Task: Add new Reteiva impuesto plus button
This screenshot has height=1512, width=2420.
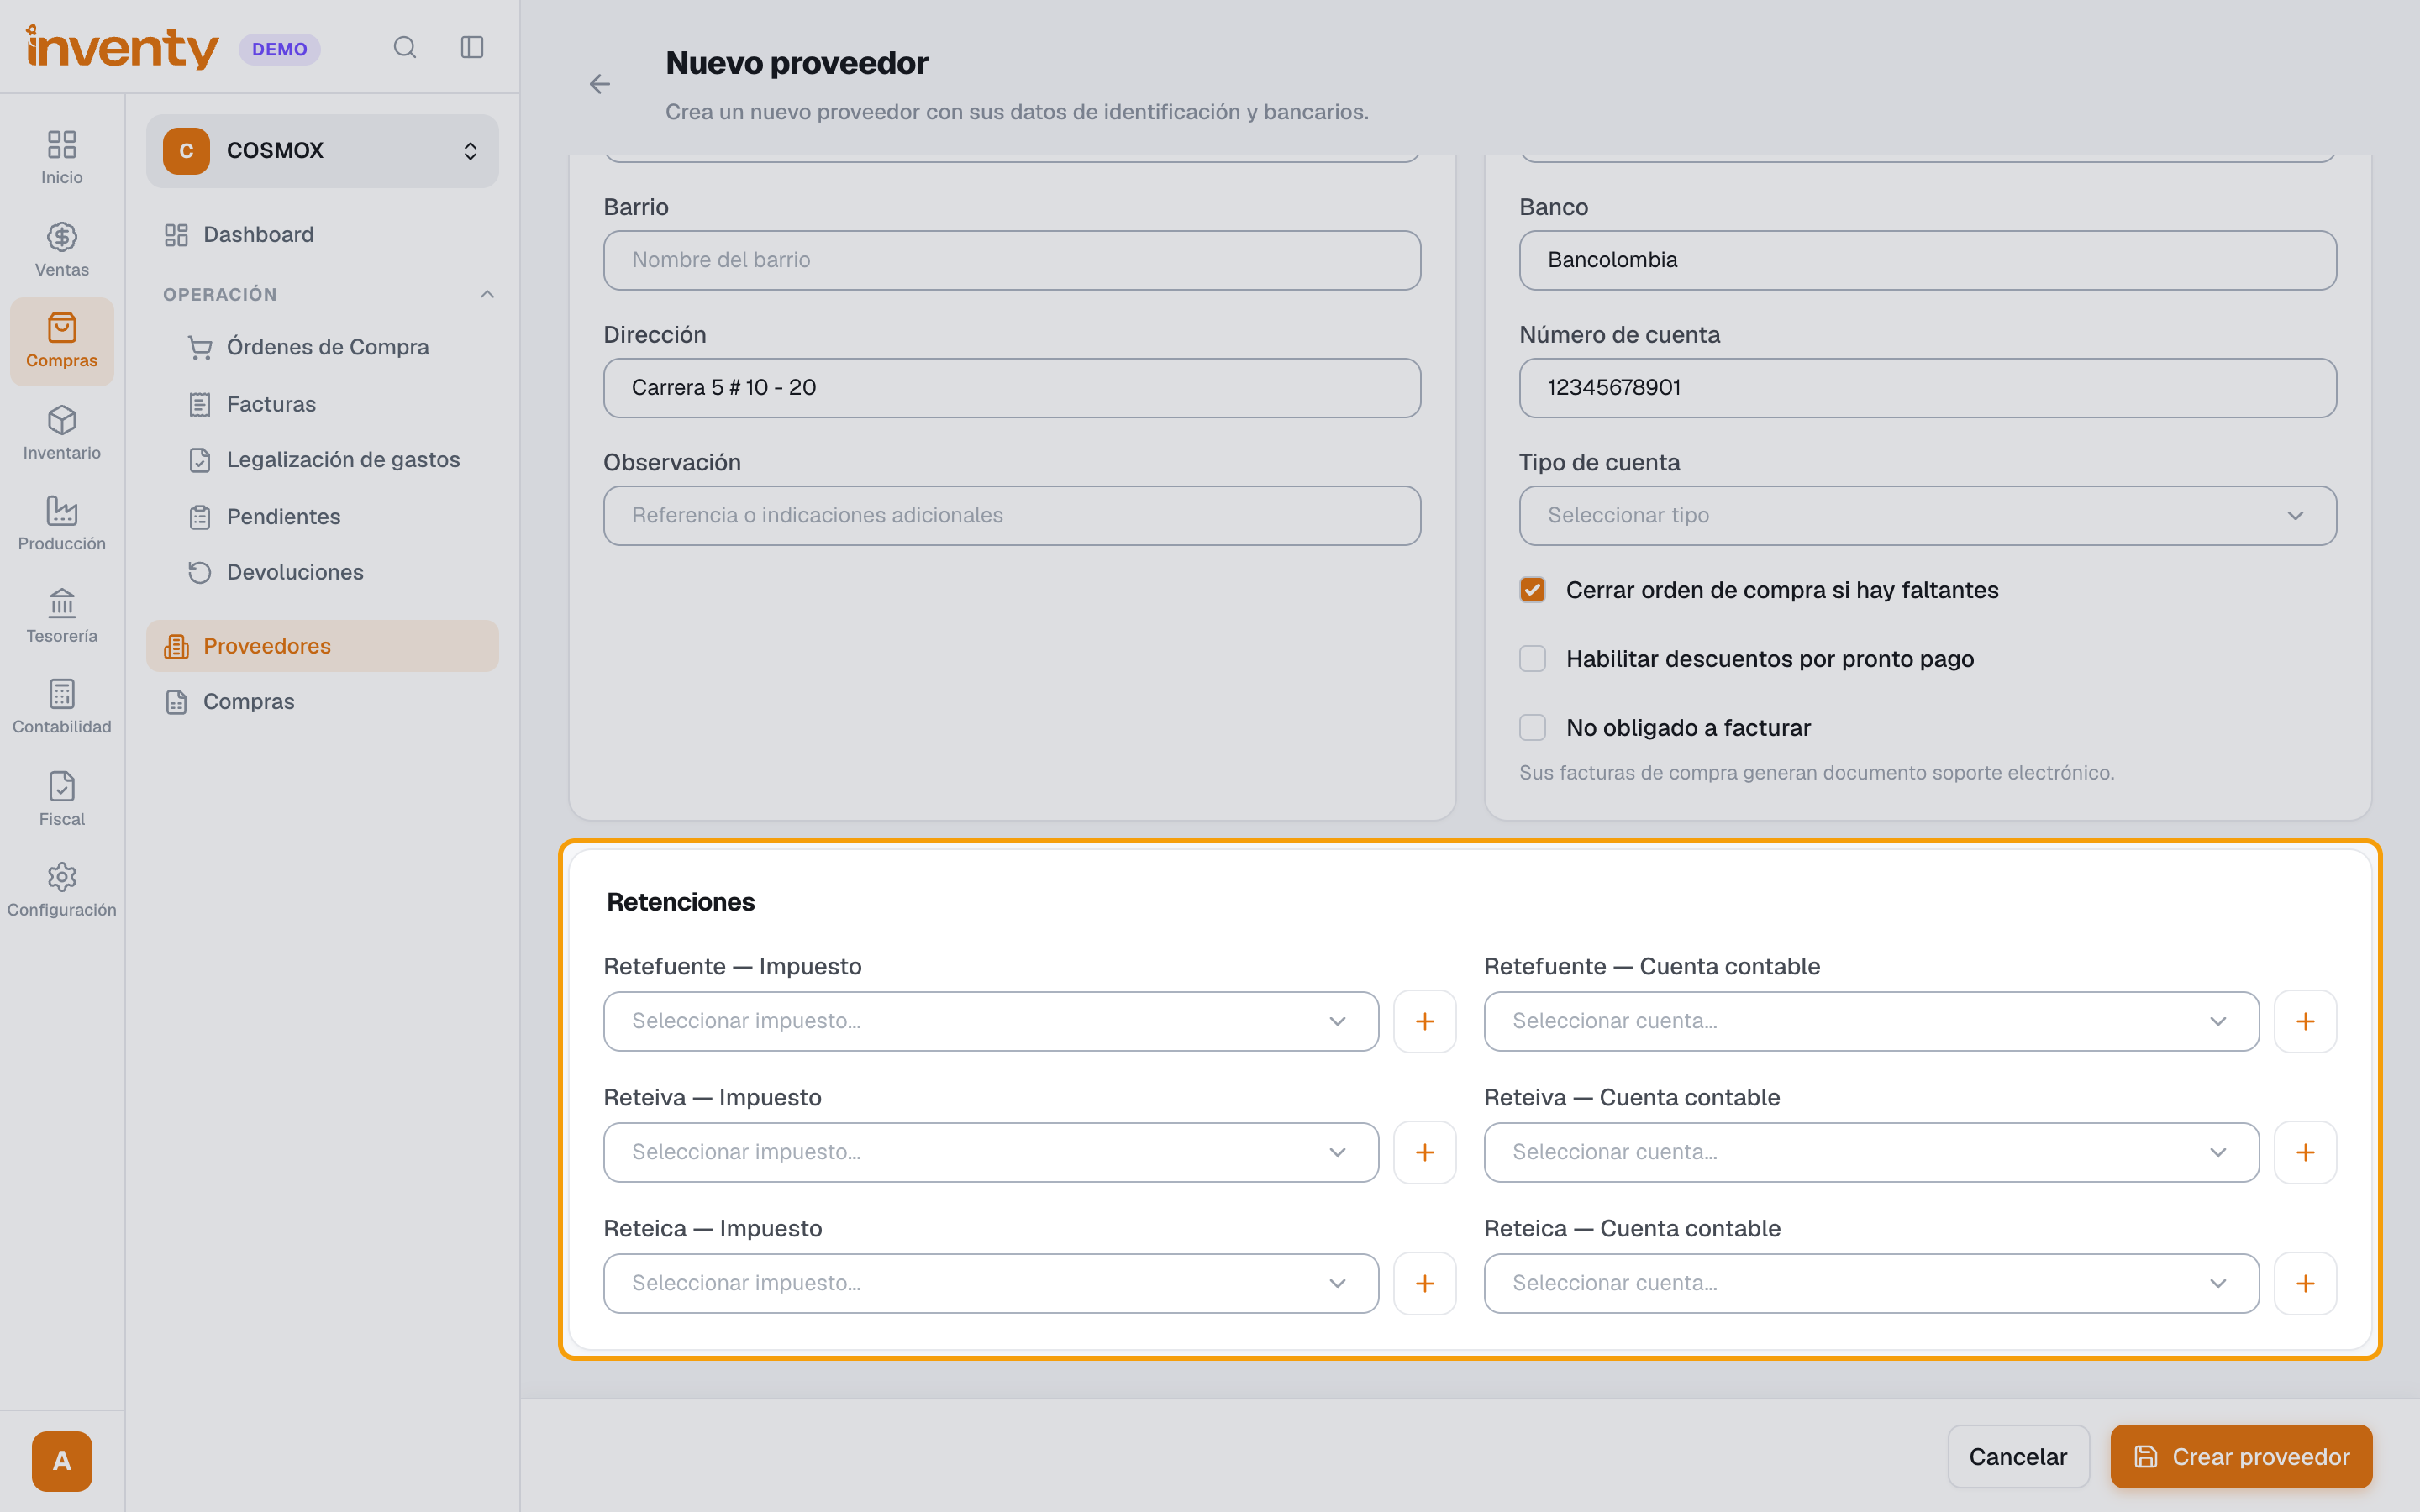Action: (1425, 1152)
